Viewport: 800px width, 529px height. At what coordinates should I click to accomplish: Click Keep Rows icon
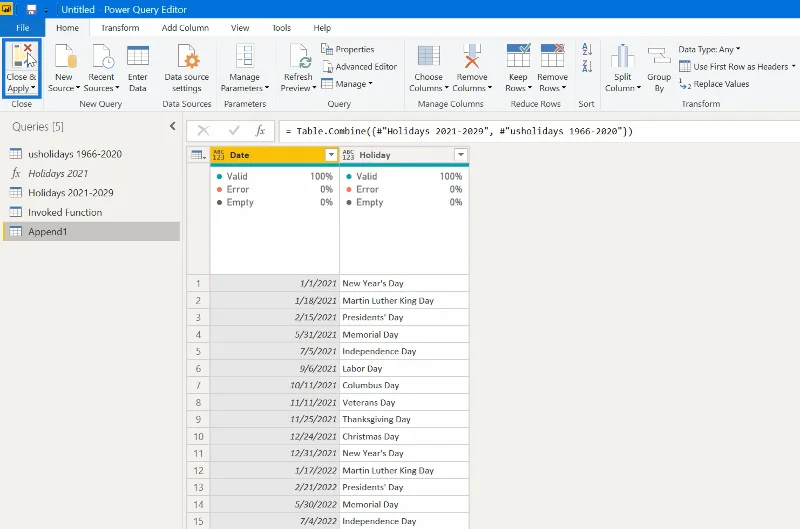tap(518, 56)
